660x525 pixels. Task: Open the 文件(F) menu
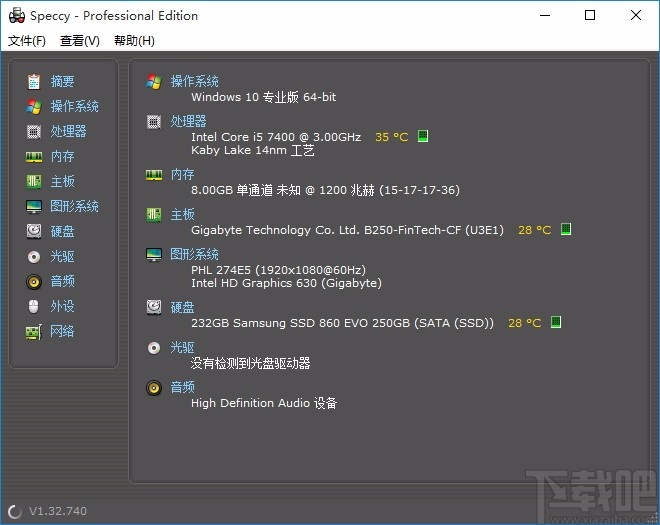27,41
